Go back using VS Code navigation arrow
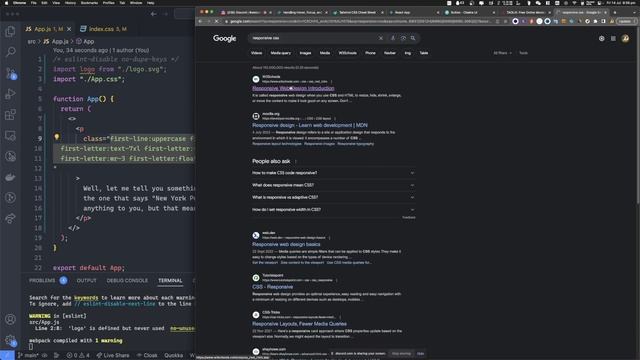The image size is (640, 360). (x=153, y=14)
